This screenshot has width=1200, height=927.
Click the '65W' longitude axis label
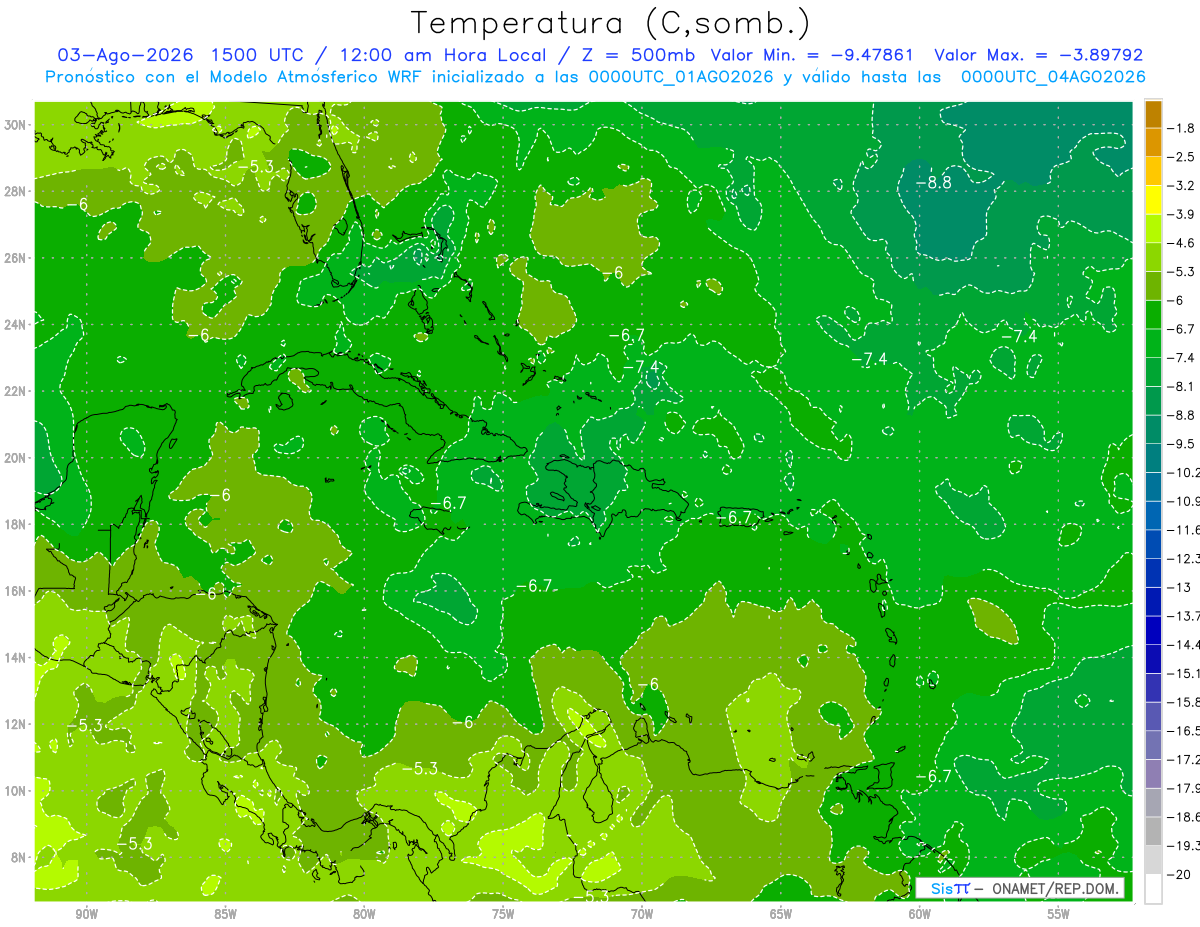point(781,913)
